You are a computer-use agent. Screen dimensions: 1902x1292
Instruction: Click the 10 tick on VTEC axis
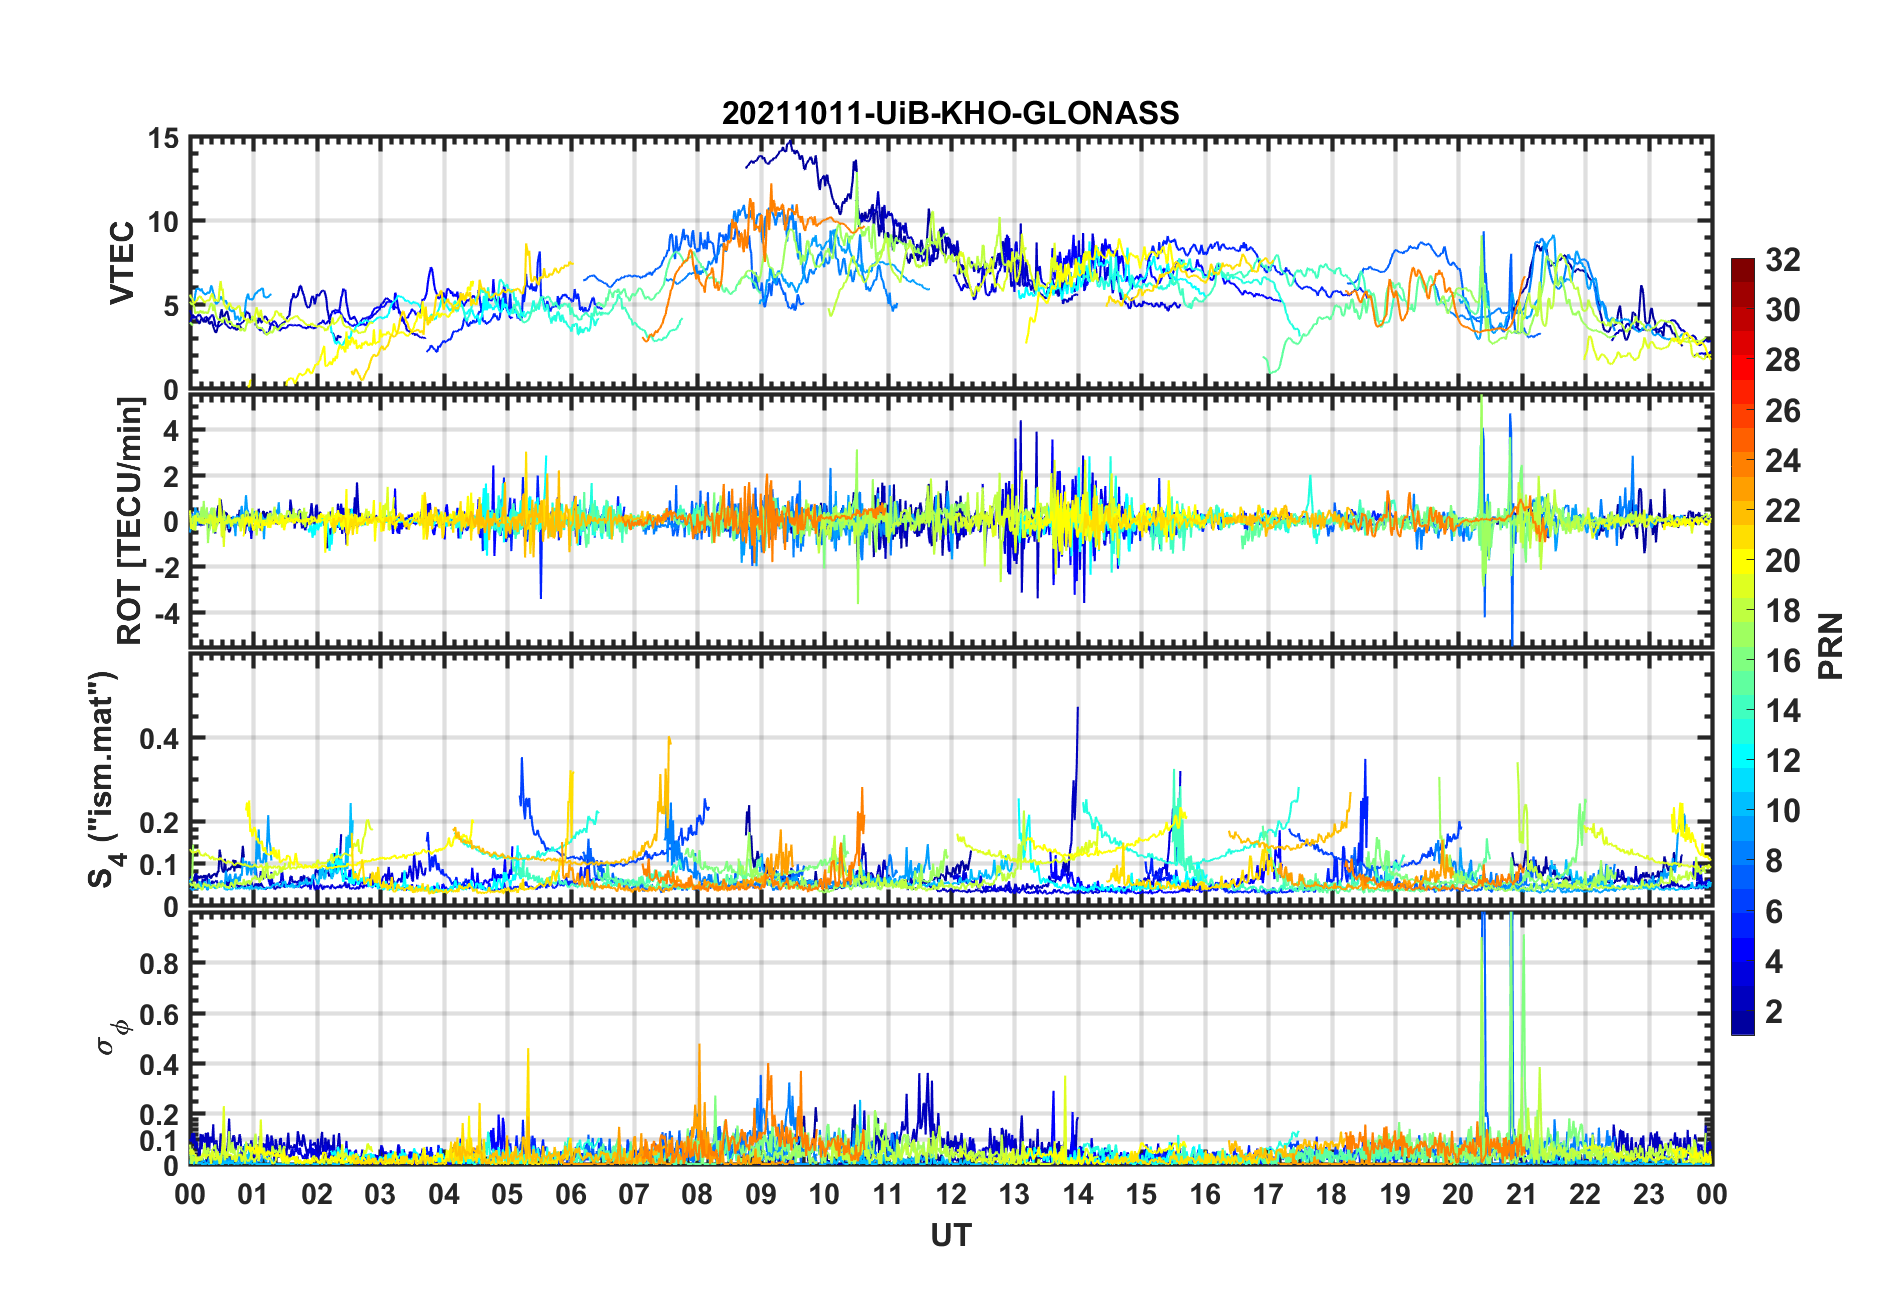(x=164, y=222)
